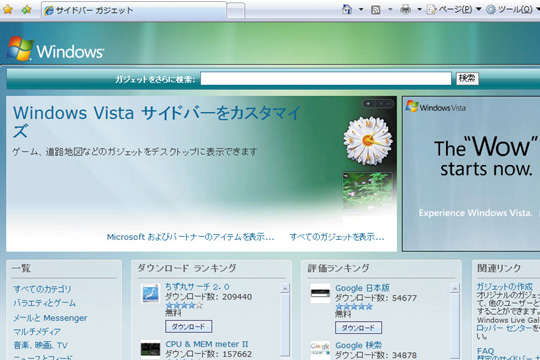Image resolution: width=540 pixels, height=360 pixels.
Task: Open Google 検索 gadget link
Action: [359, 345]
